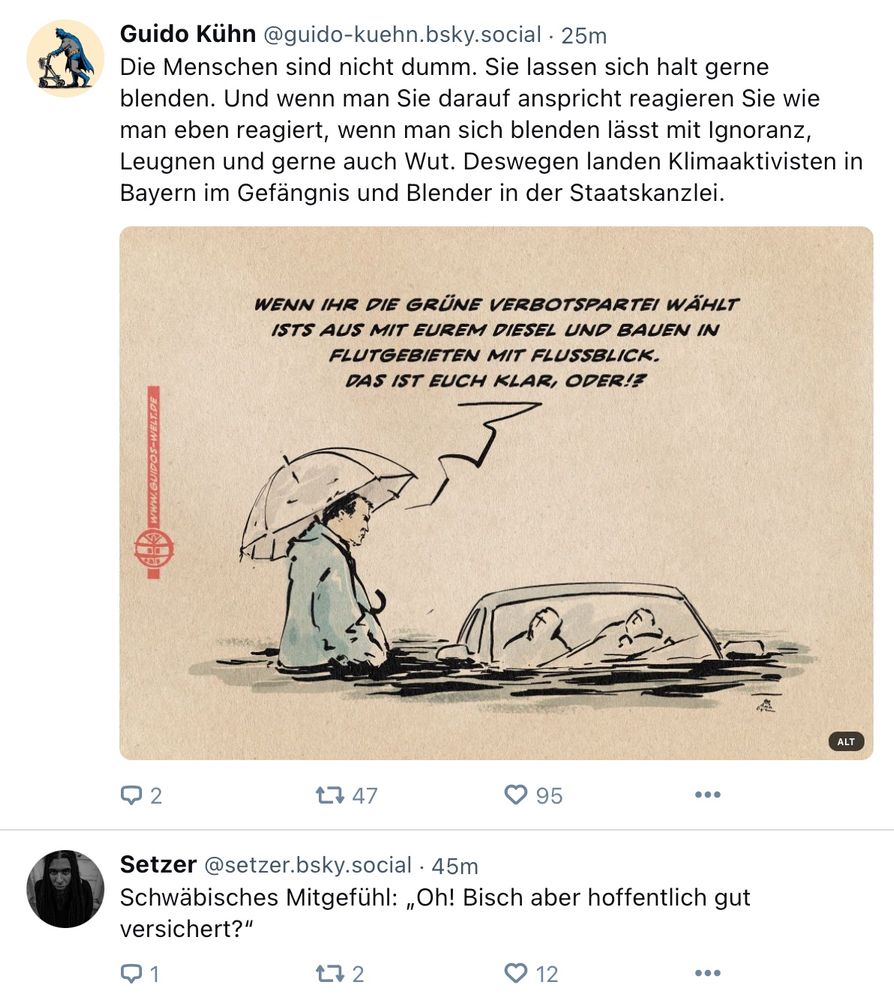Show the ALT text badge on the cartoon
The image size is (894, 1000).
coord(846,742)
